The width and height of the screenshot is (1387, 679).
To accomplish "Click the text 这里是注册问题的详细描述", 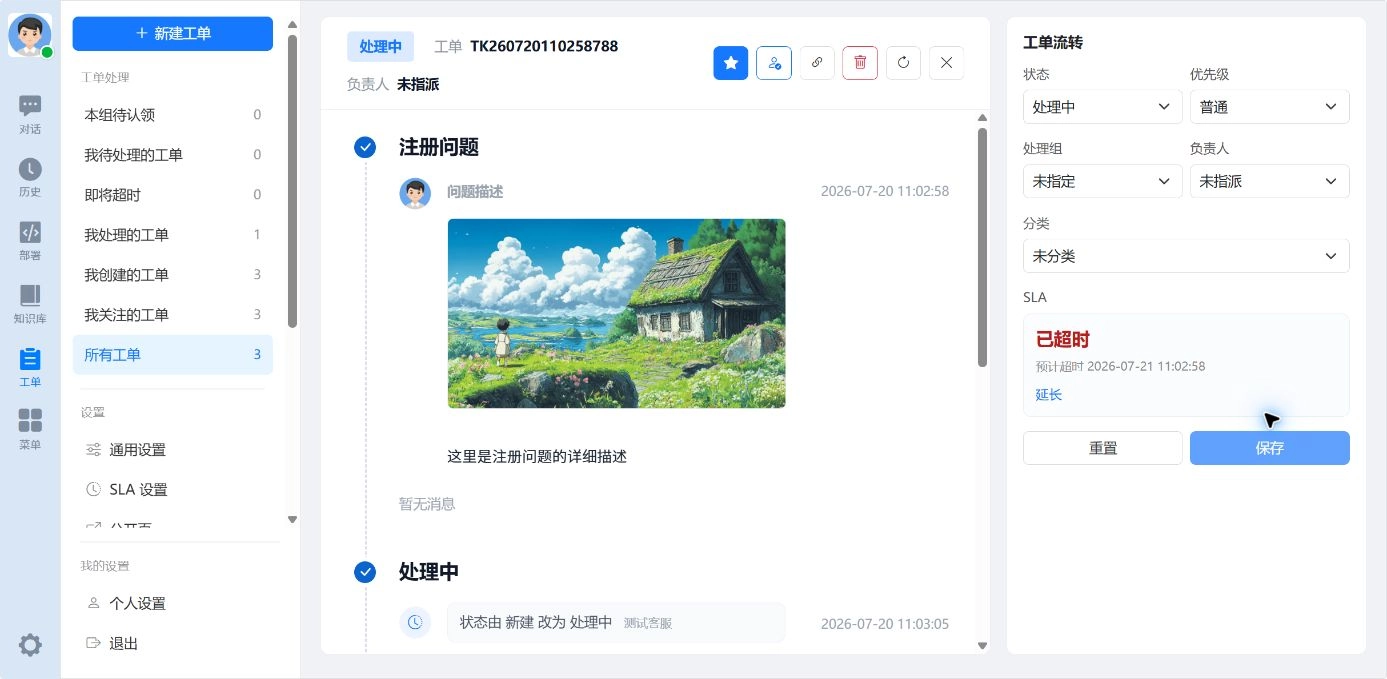I will tap(537, 457).
